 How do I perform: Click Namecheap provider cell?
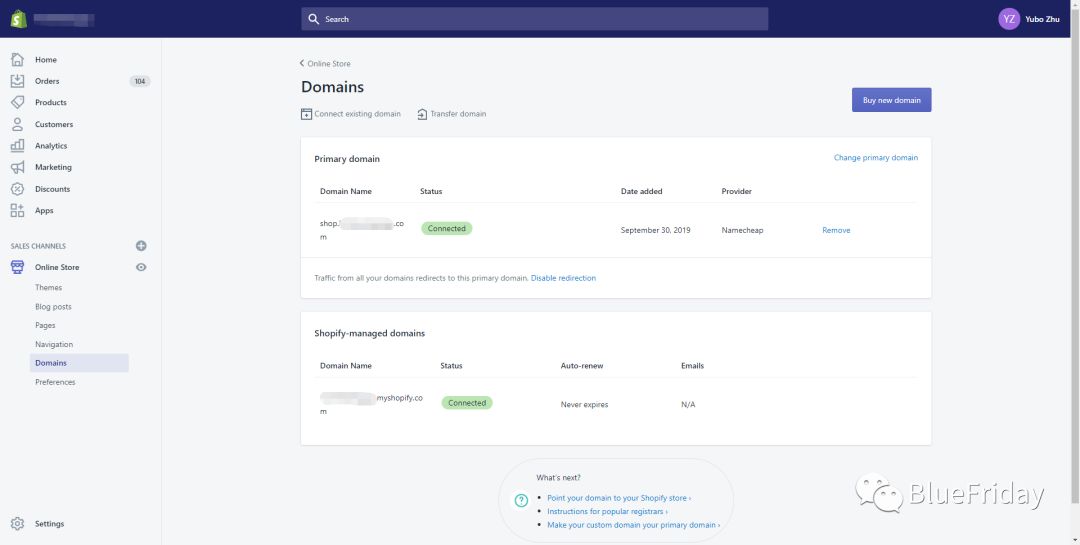[x=742, y=230]
